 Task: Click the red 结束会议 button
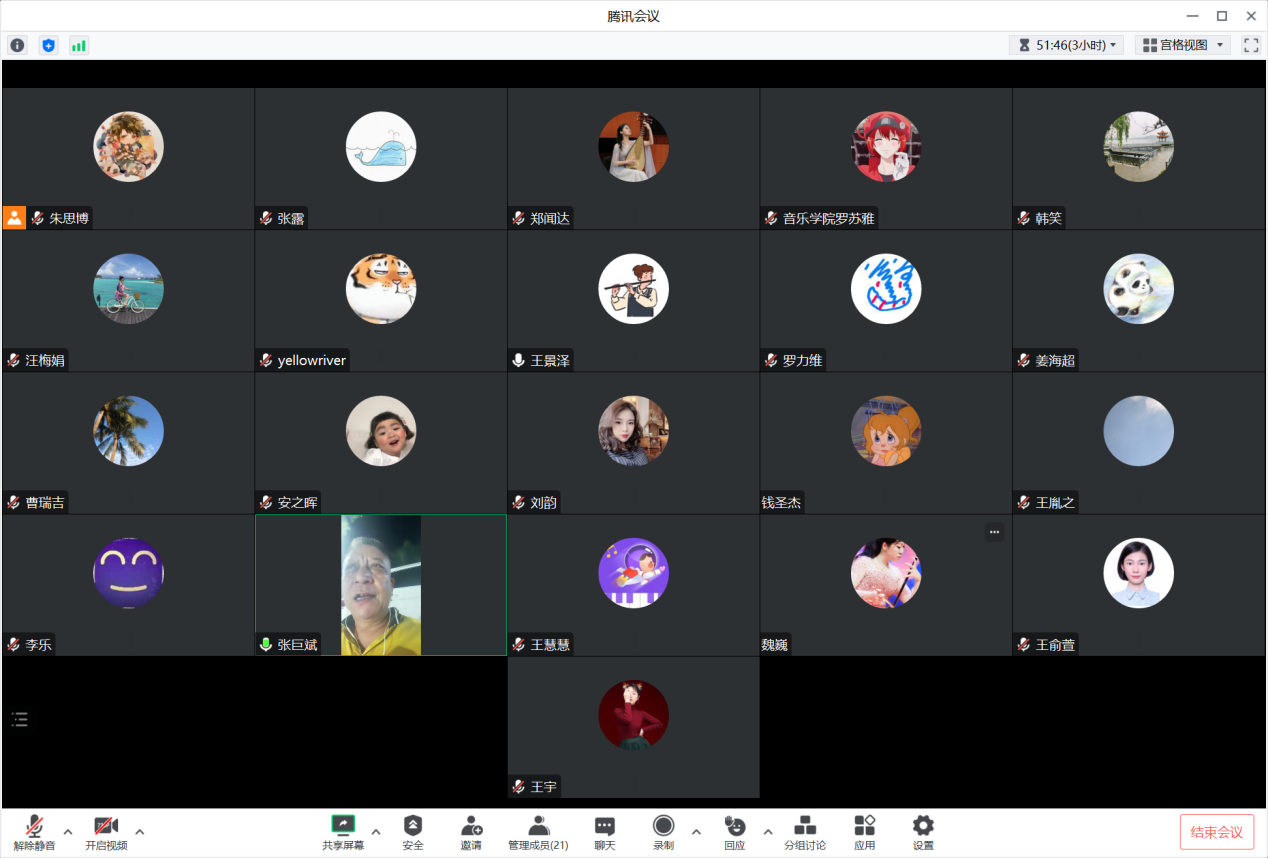(x=1216, y=832)
